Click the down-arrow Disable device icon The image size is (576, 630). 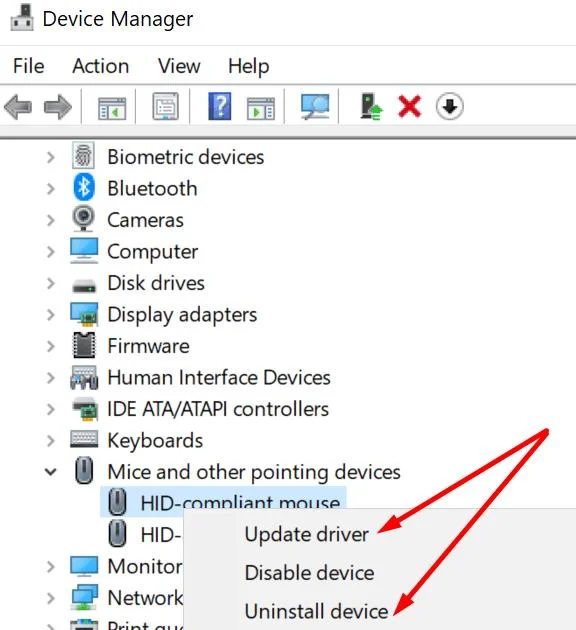[x=449, y=106]
